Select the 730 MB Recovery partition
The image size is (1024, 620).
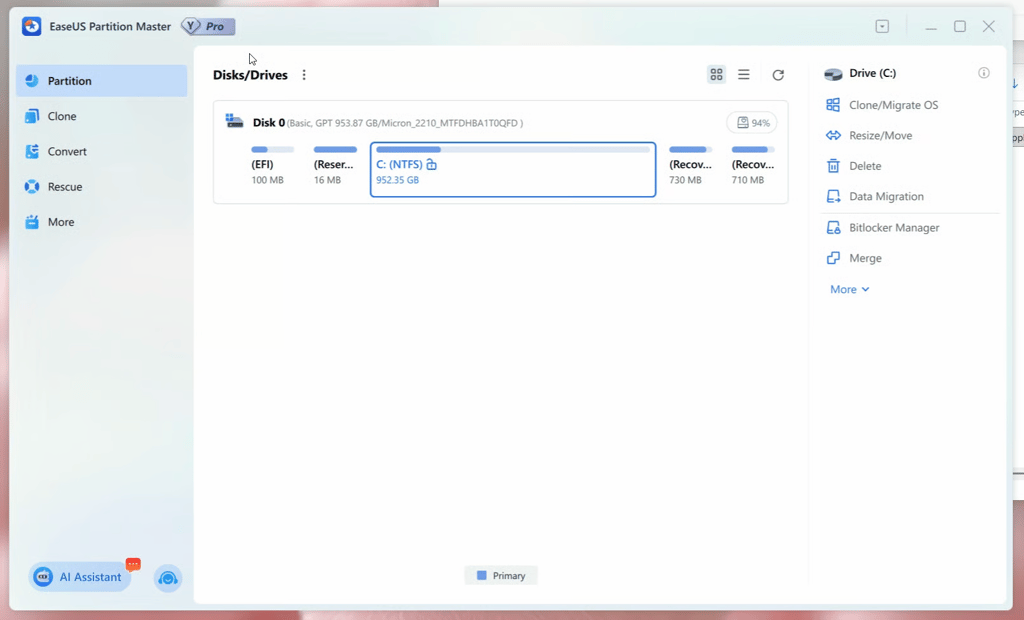(x=690, y=167)
